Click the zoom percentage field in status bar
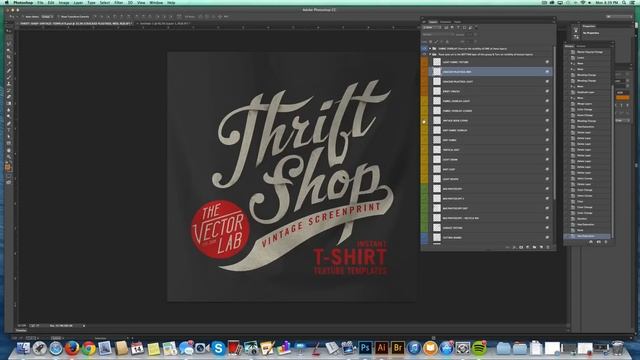This screenshot has width=640, height=360. coord(21,326)
